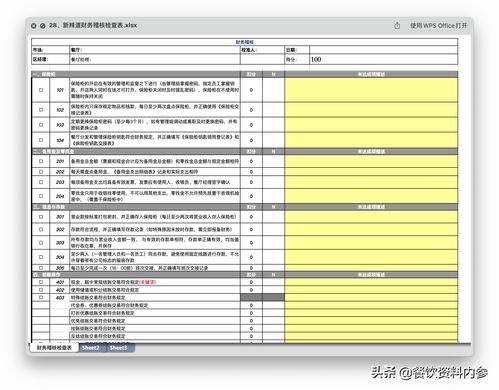Select the 未达成项描述 header in section one
Image resolution: width=499 pixels, height=390 pixels.
tap(371, 74)
